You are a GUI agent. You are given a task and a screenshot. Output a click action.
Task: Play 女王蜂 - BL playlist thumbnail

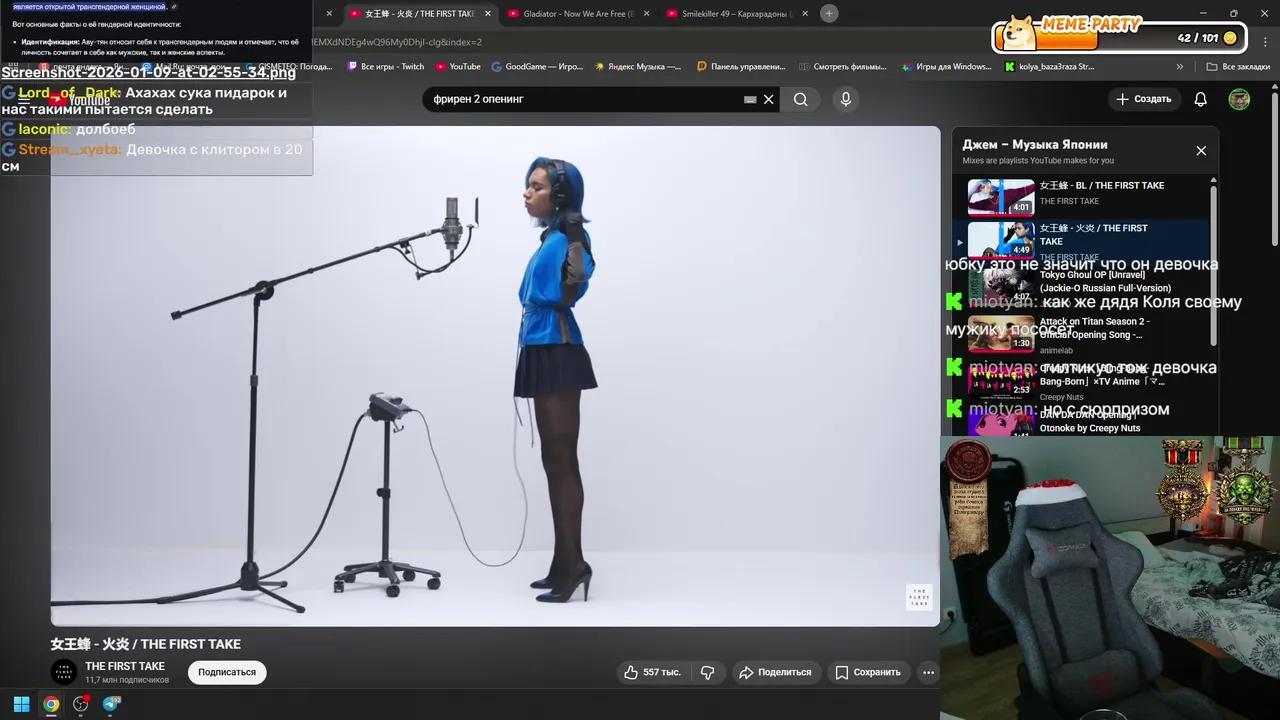click(1001, 197)
